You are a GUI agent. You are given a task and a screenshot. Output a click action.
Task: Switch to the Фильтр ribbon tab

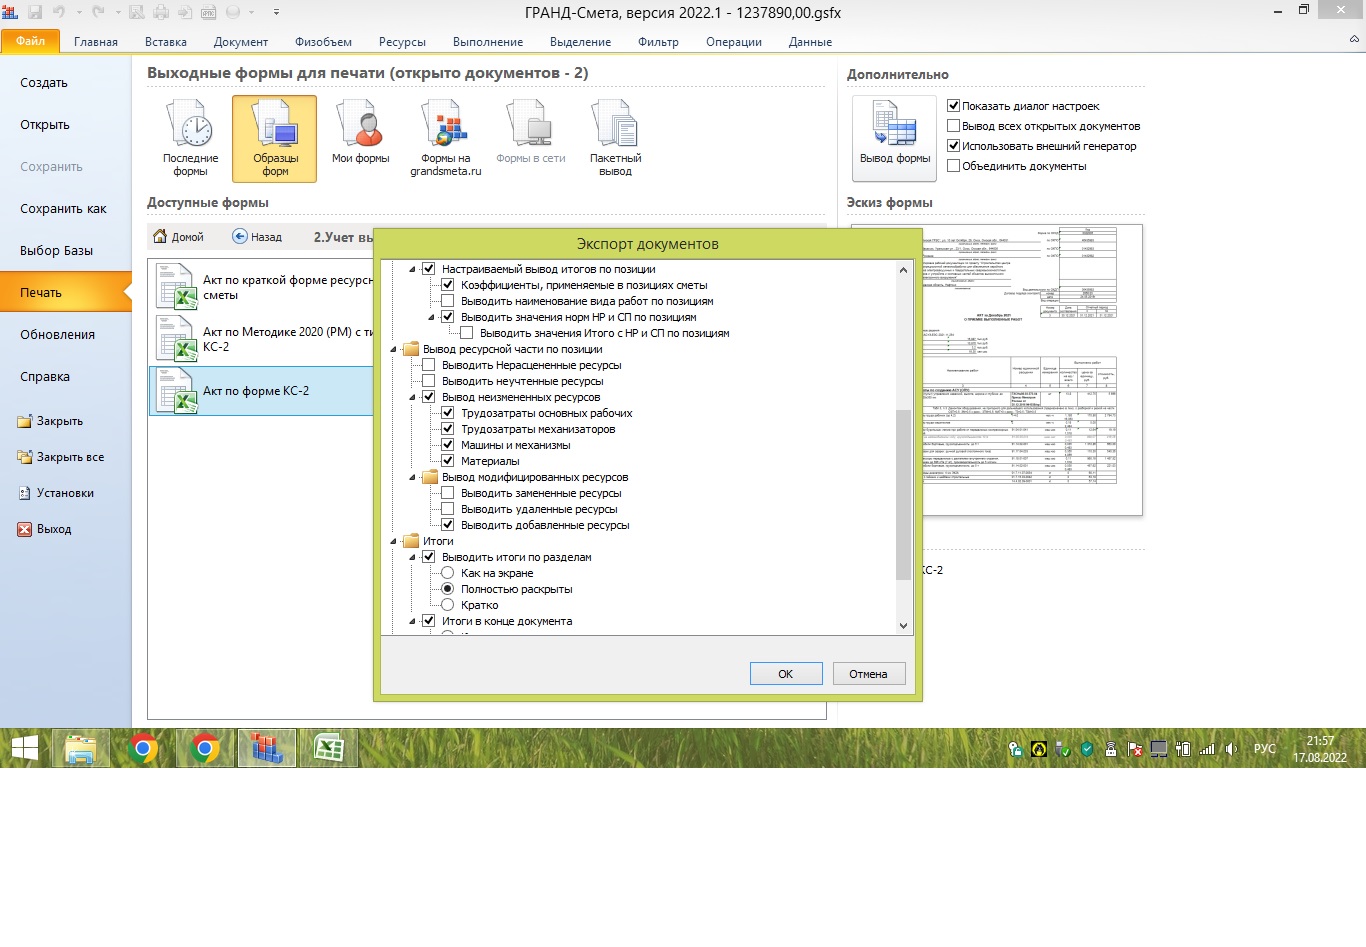pyautogui.click(x=658, y=42)
